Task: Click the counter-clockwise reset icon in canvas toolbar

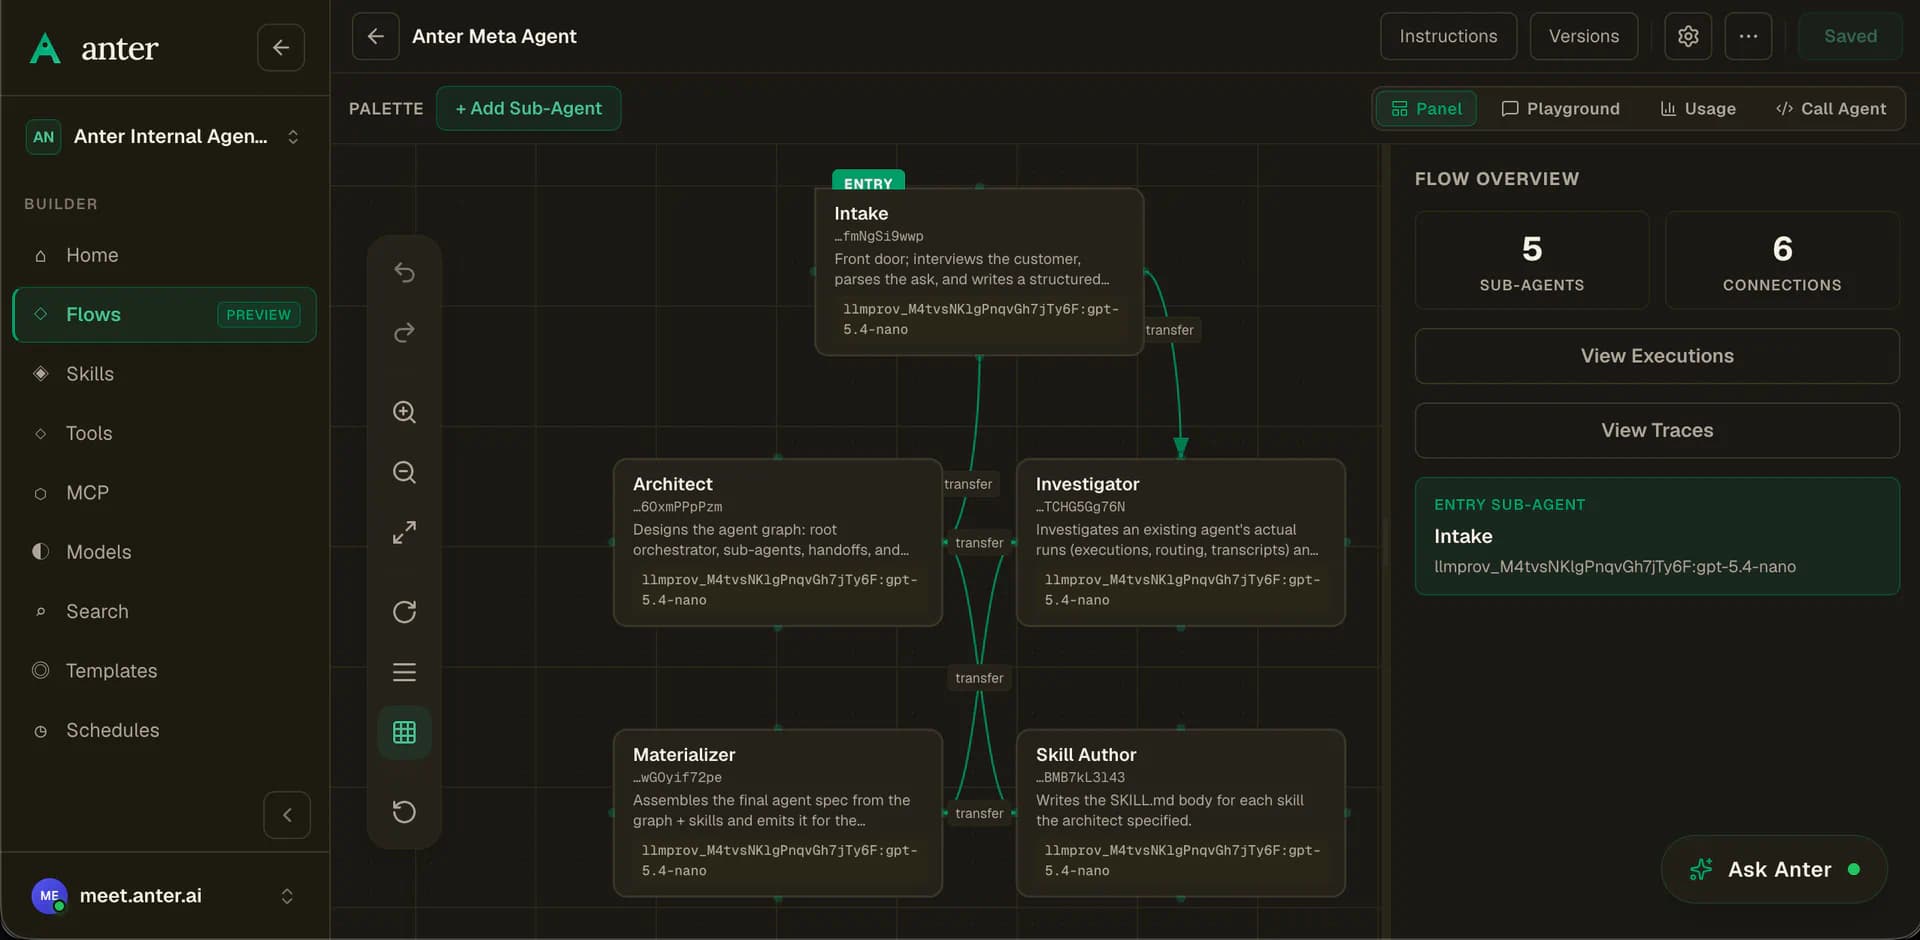Action: pos(404,812)
